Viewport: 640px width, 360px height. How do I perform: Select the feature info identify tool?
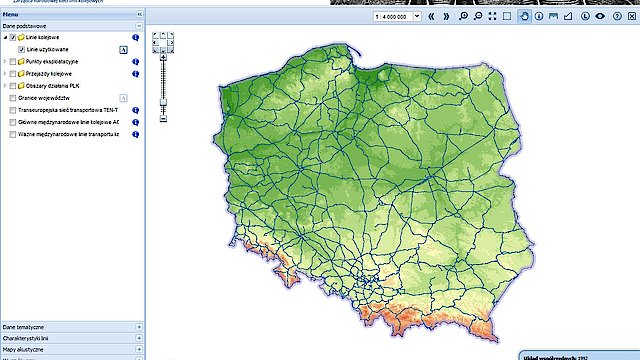point(539,16)
